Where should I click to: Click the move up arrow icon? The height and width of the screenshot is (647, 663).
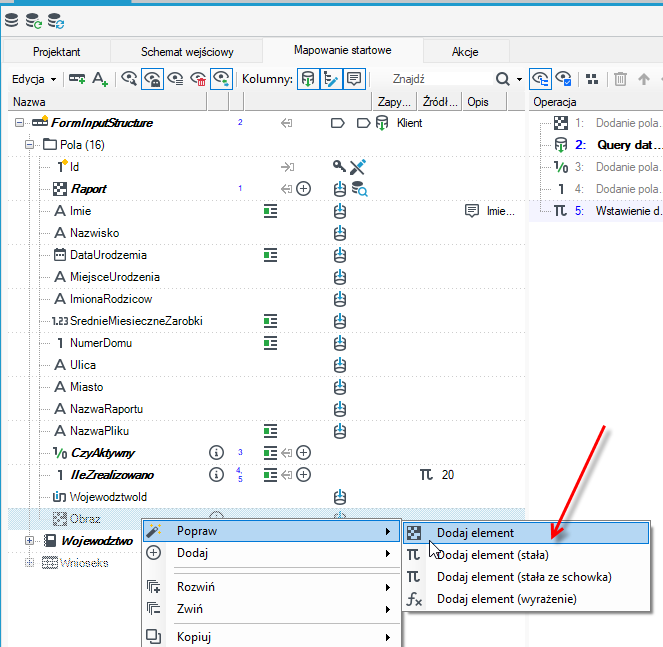(x=644, y=79)
